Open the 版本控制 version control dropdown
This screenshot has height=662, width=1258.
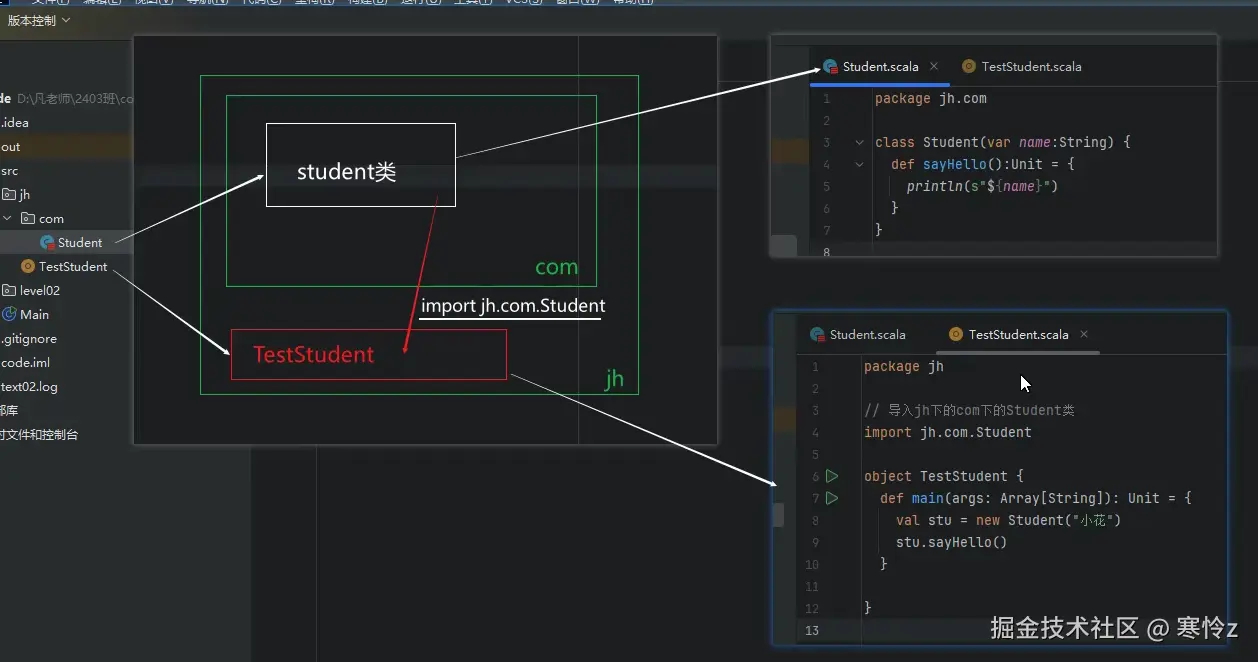[x=39, y=20]
